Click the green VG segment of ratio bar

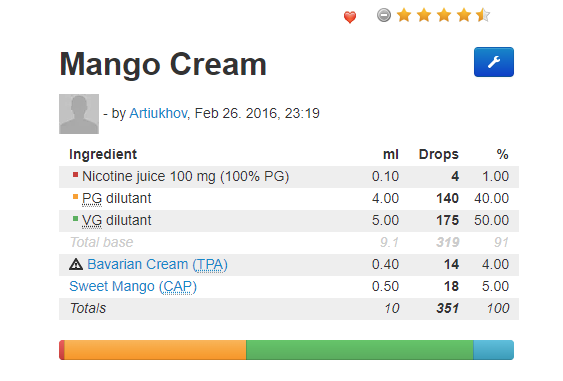(360, 350)
